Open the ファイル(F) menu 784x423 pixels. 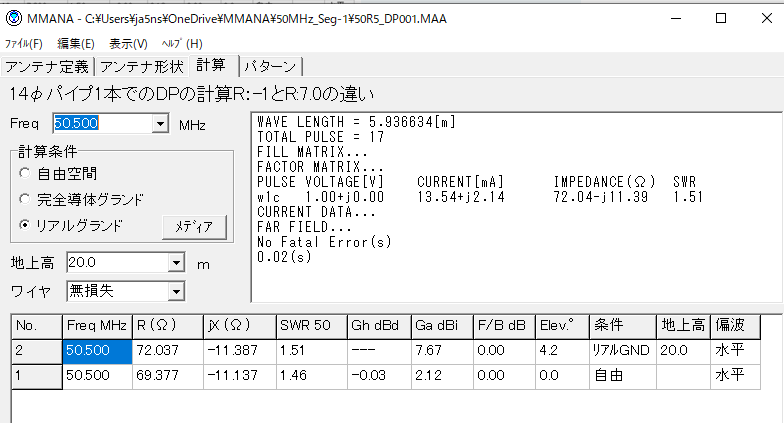pos(24,44)
